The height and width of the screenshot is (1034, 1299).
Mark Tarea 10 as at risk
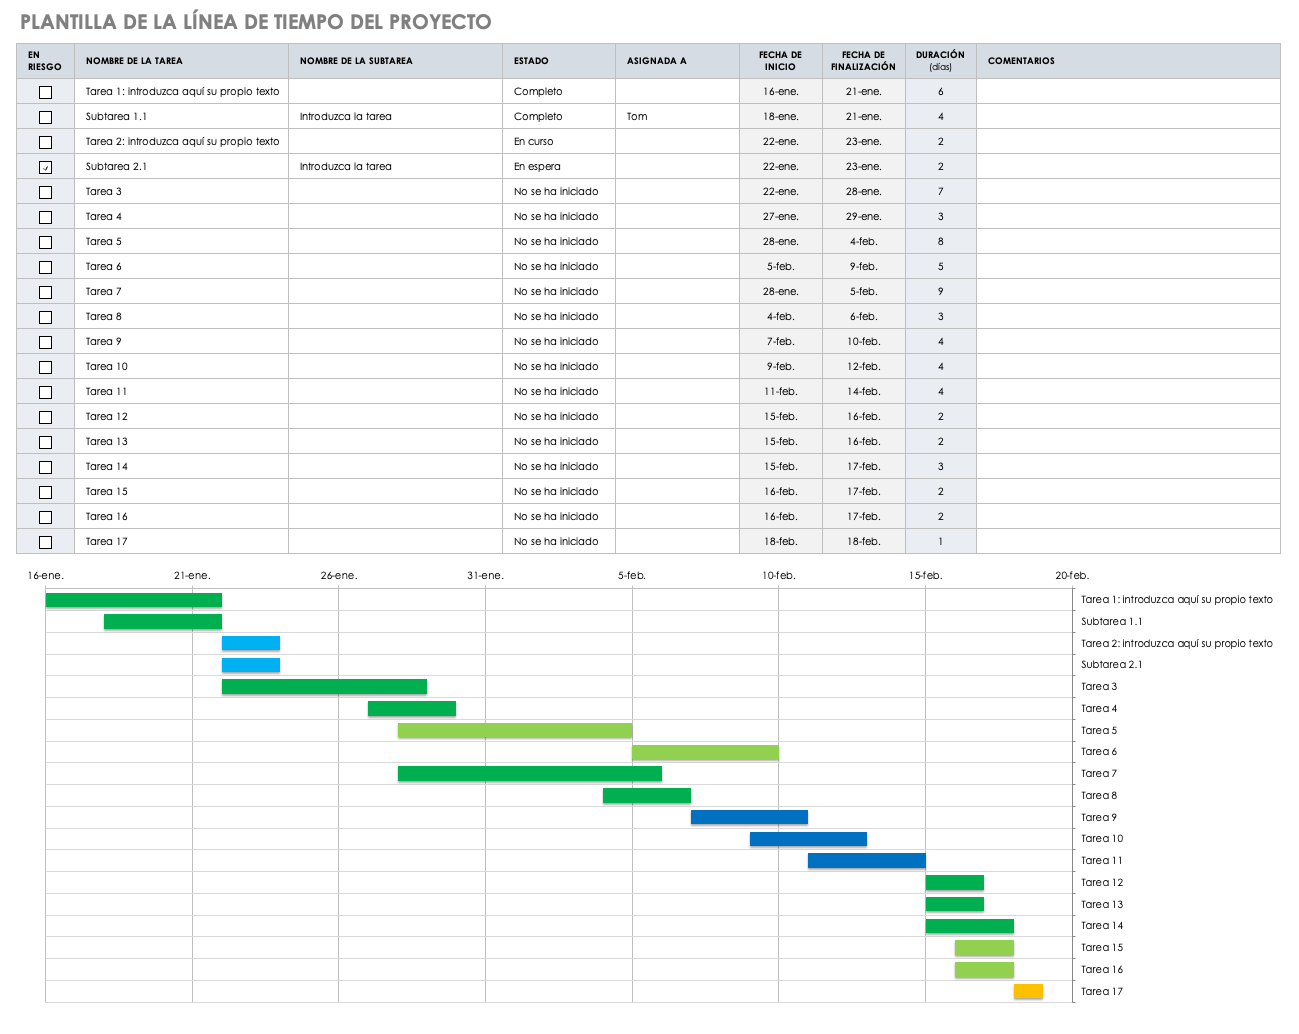(45, 367)
